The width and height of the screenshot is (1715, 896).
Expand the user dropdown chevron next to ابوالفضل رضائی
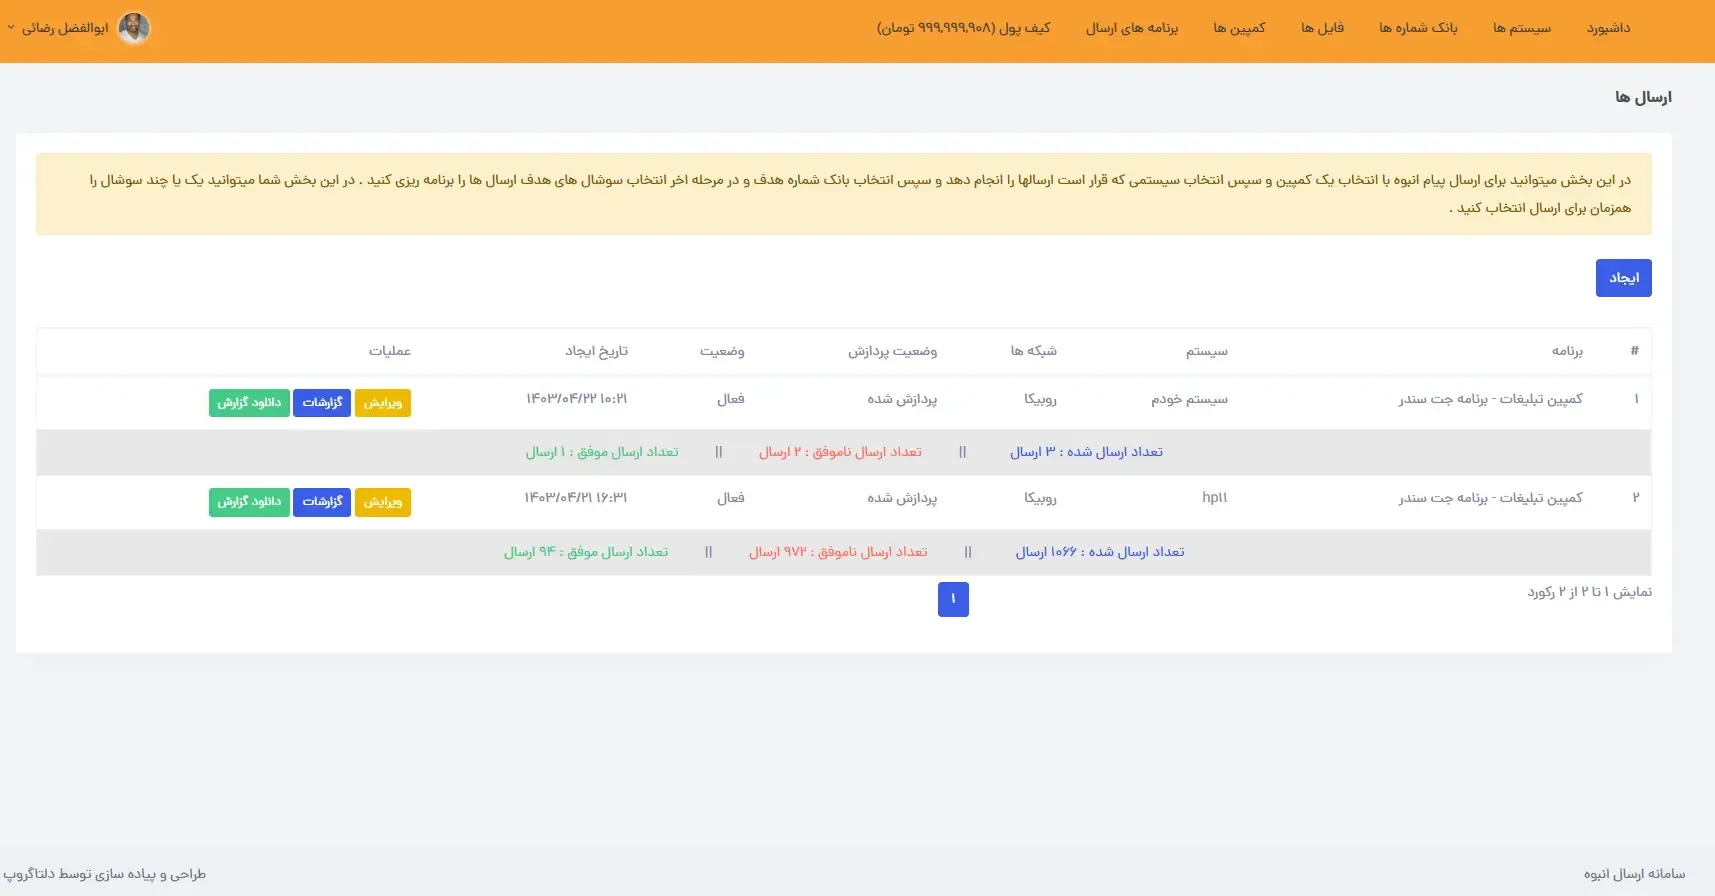[x=11, y=28]
